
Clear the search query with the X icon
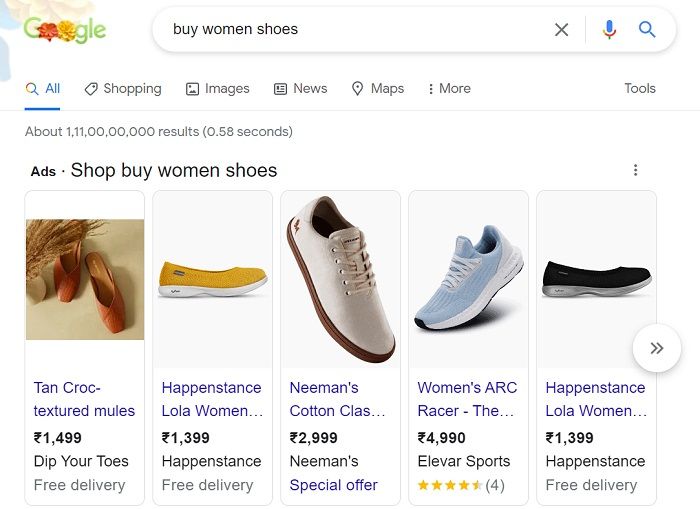coord(561,30)
